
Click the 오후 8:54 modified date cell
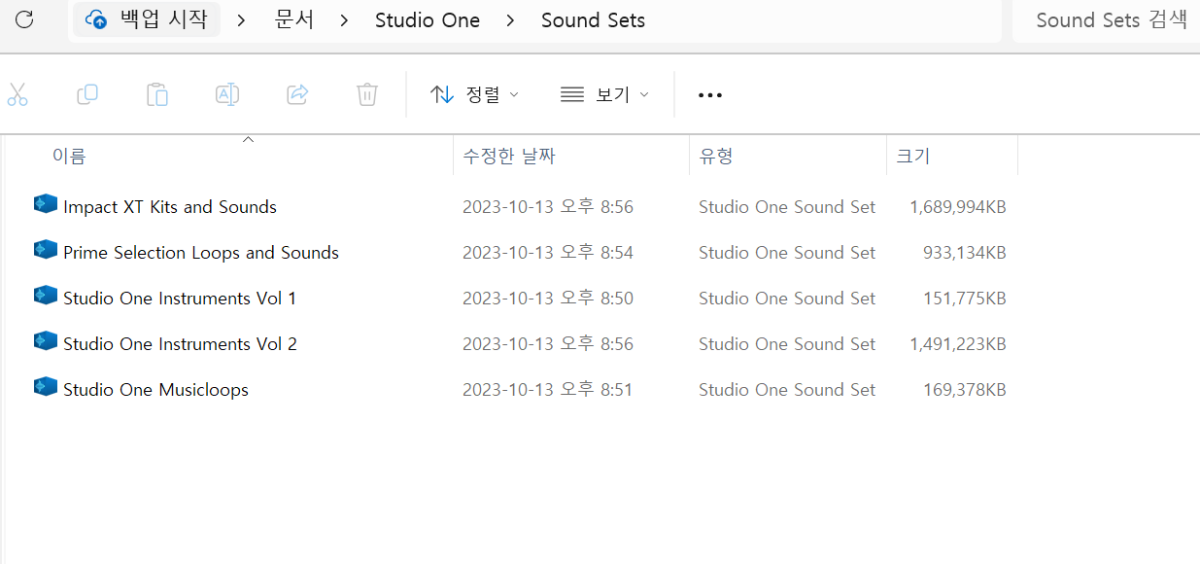(x=548, y=253)
